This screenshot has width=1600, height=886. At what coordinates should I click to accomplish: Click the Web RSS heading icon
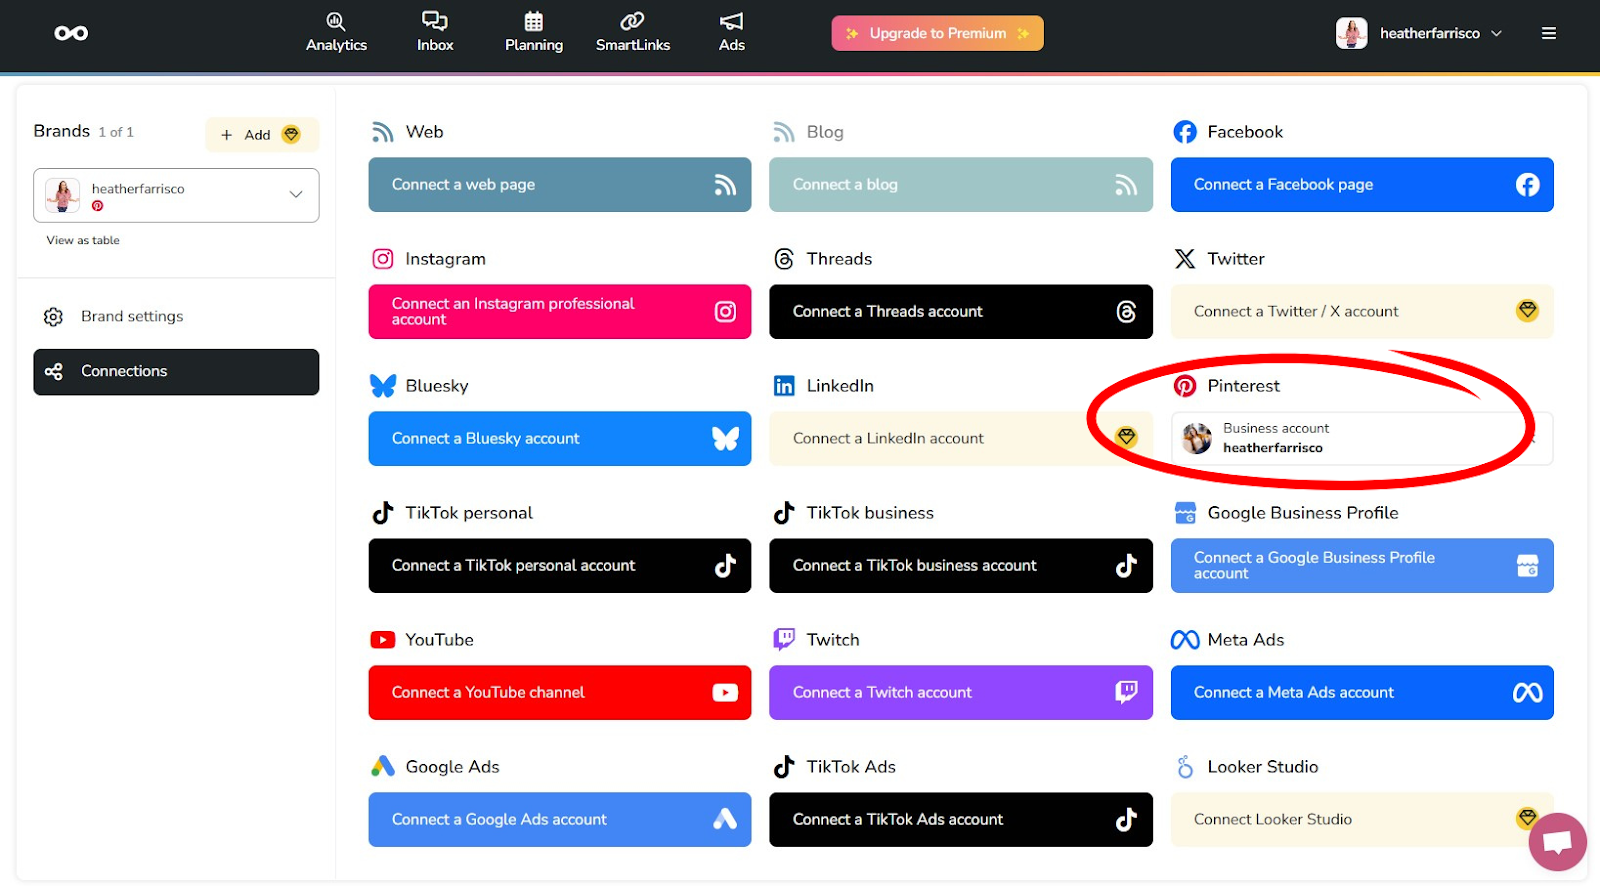(382, 132)
